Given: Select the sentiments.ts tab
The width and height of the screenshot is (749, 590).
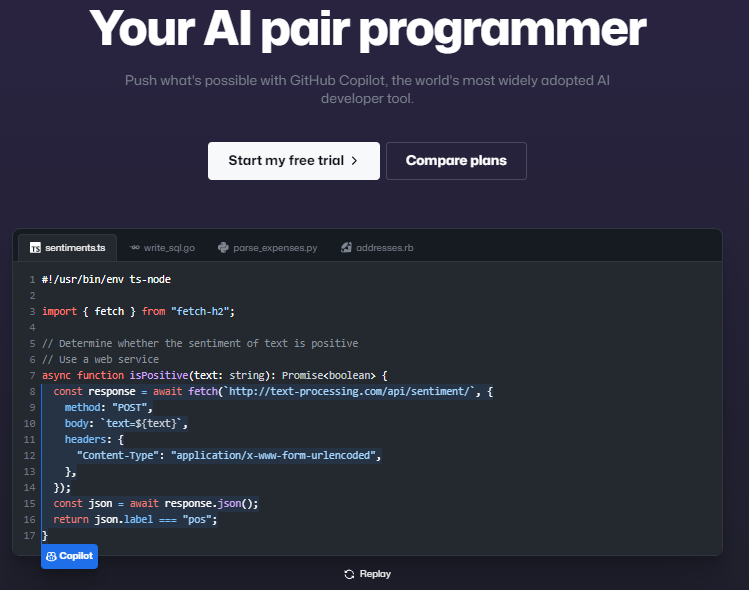Looking at the screenshot, I should [x=67, y=247].
